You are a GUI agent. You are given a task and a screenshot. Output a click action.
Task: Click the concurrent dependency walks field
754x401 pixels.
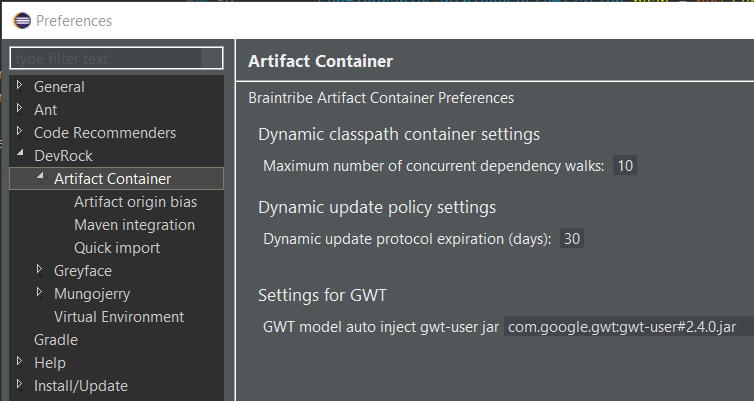pyautogui.click(x=625, y=166)
